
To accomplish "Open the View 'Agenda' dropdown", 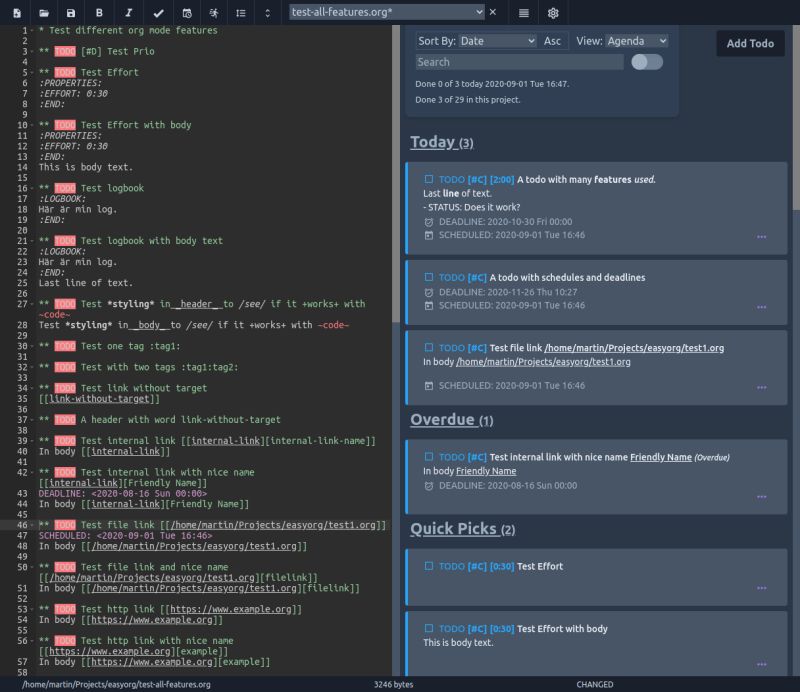I will (x=637, y=41).
